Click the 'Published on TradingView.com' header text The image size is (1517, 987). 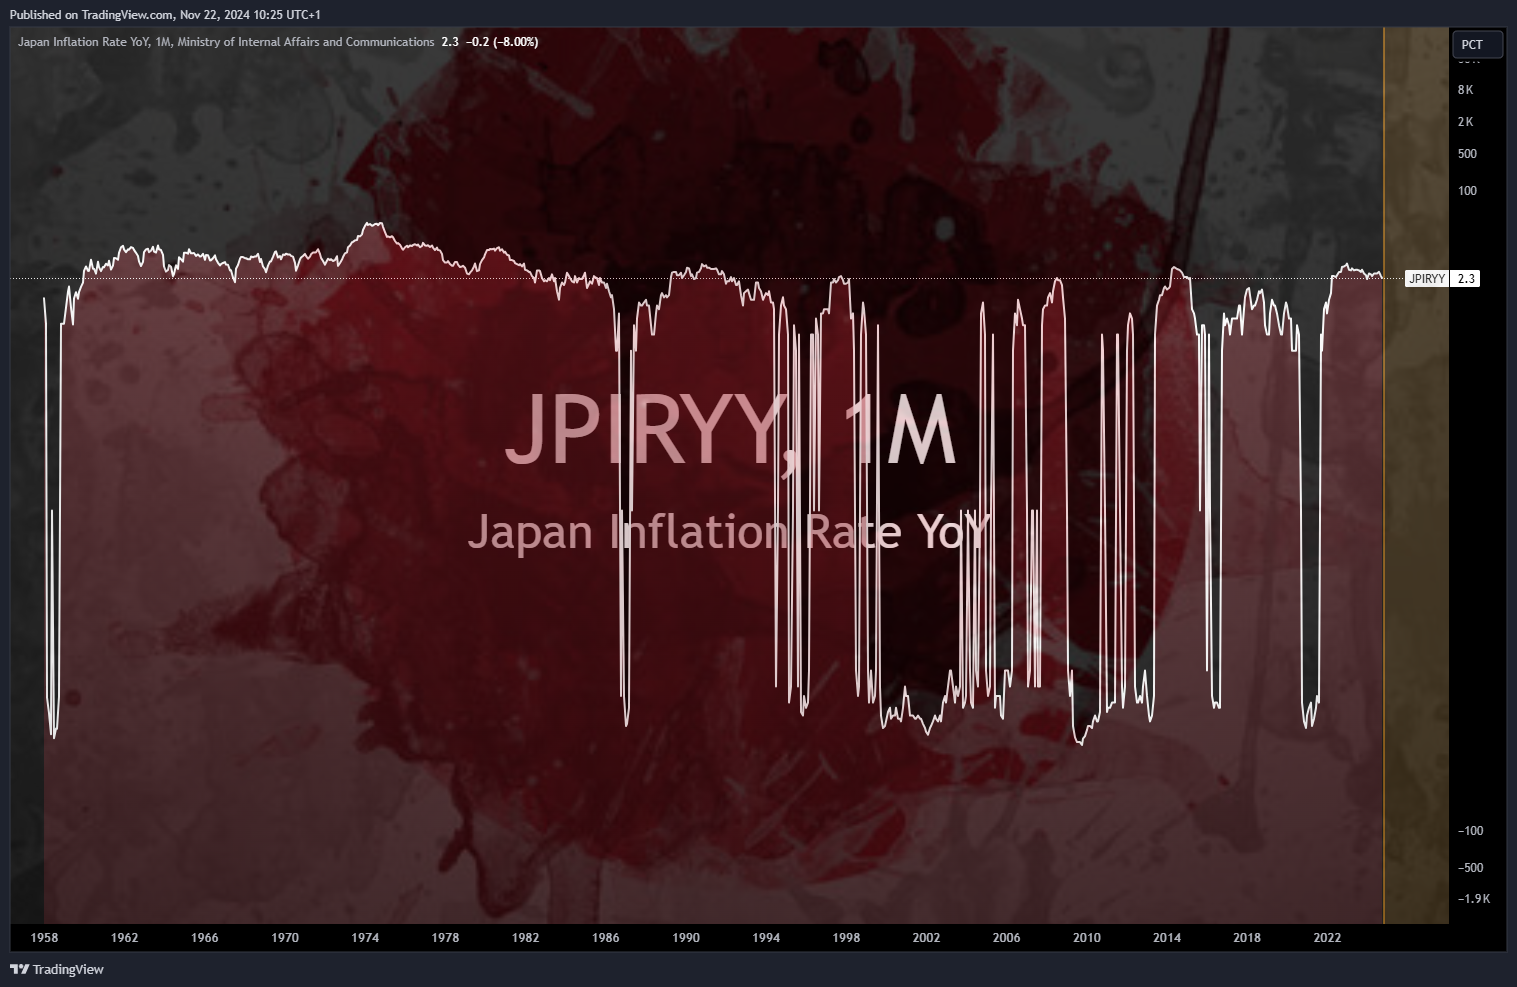[x=92, y=15]
